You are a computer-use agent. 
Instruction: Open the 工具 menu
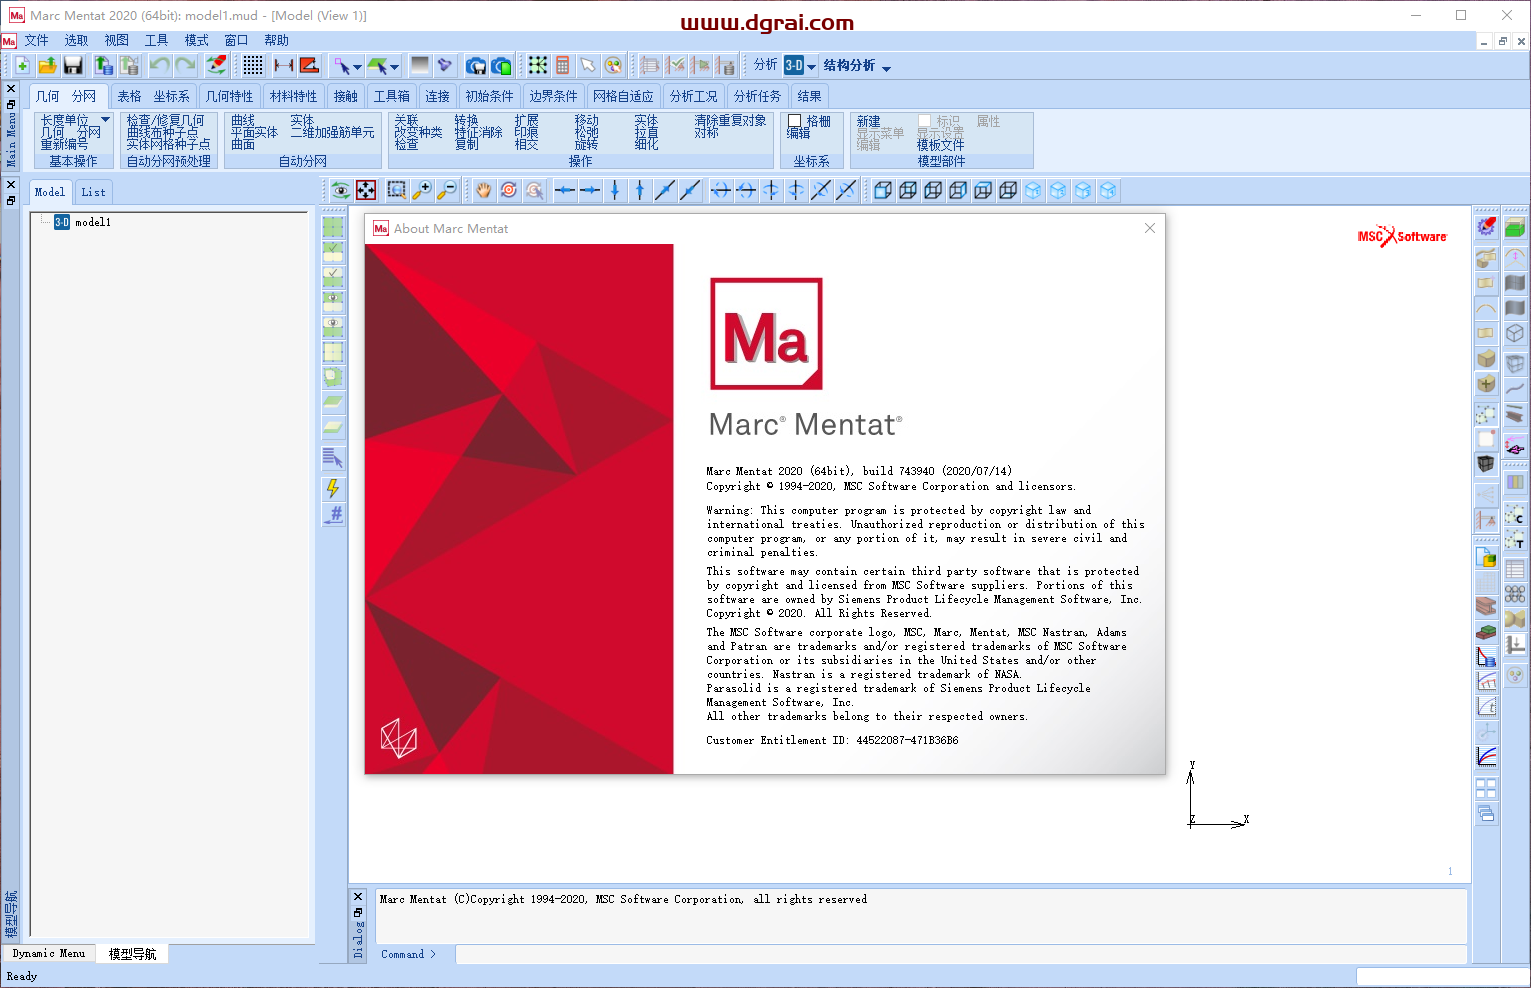click(156, 40)
